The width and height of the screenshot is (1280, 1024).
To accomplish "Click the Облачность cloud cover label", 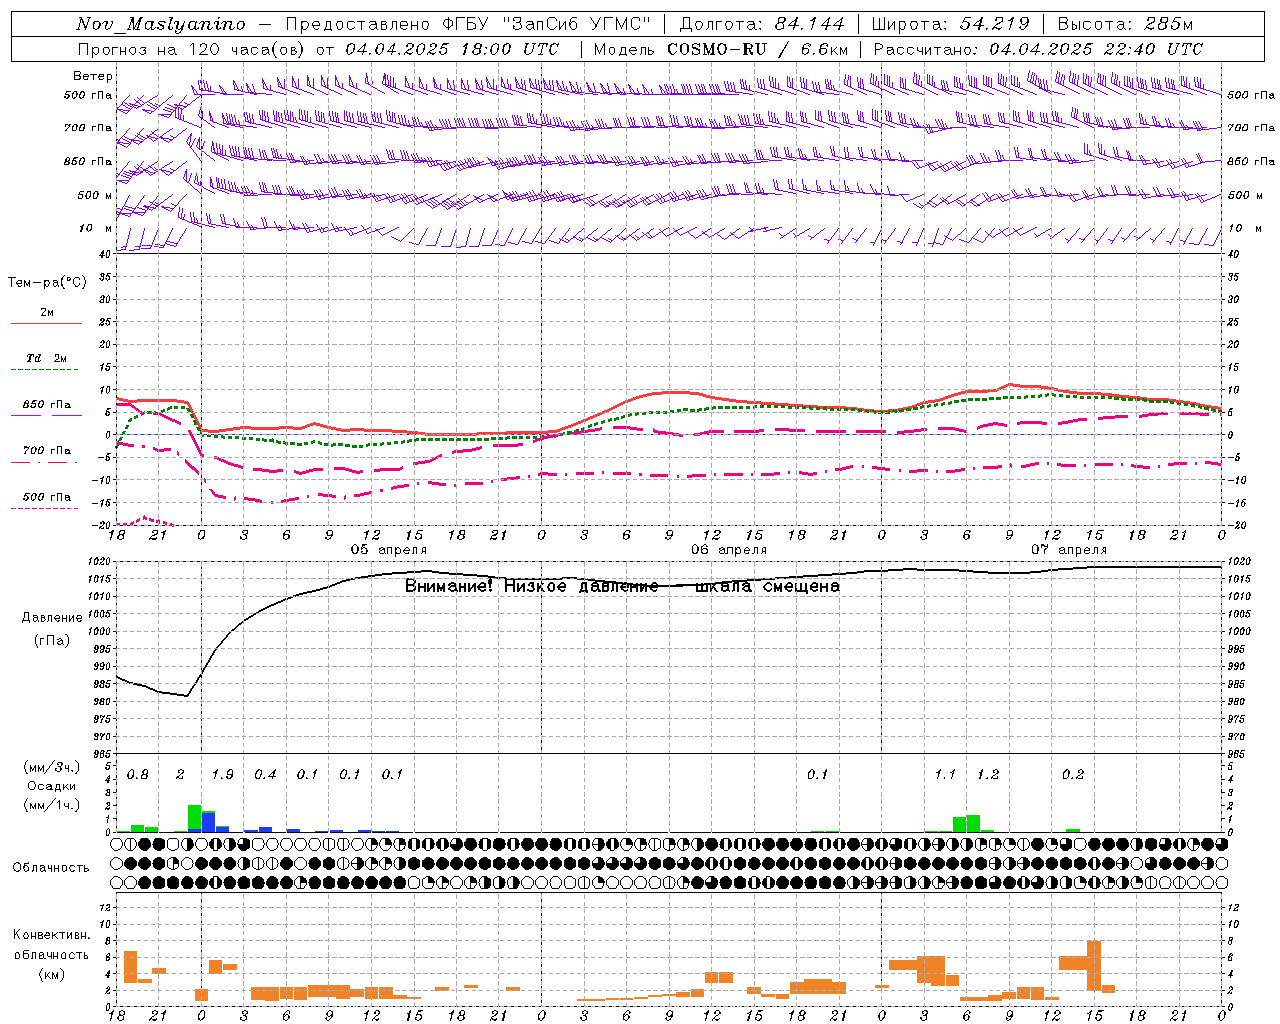I will pos(51,868).
